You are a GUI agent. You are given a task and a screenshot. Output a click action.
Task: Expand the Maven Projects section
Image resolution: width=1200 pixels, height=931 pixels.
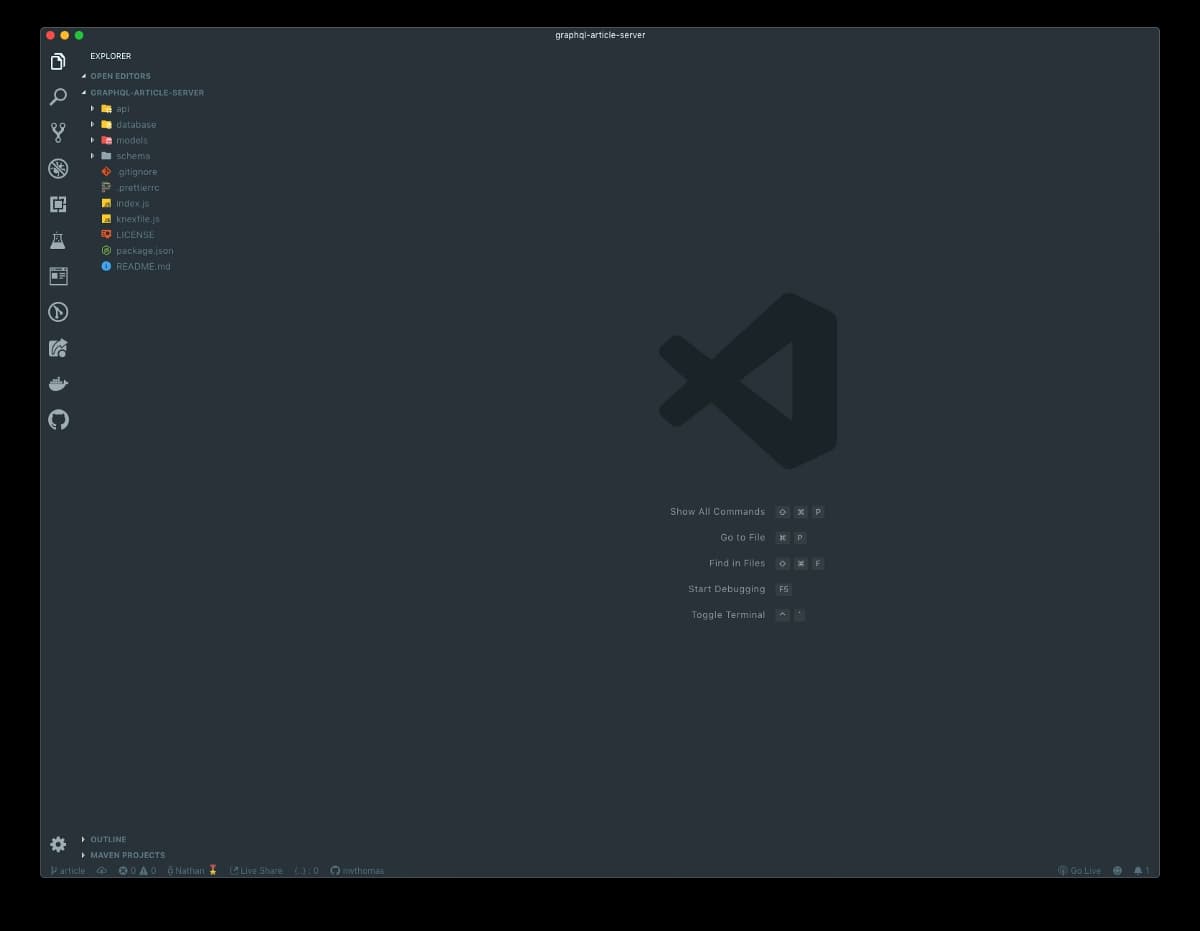[x=127, y=855]
